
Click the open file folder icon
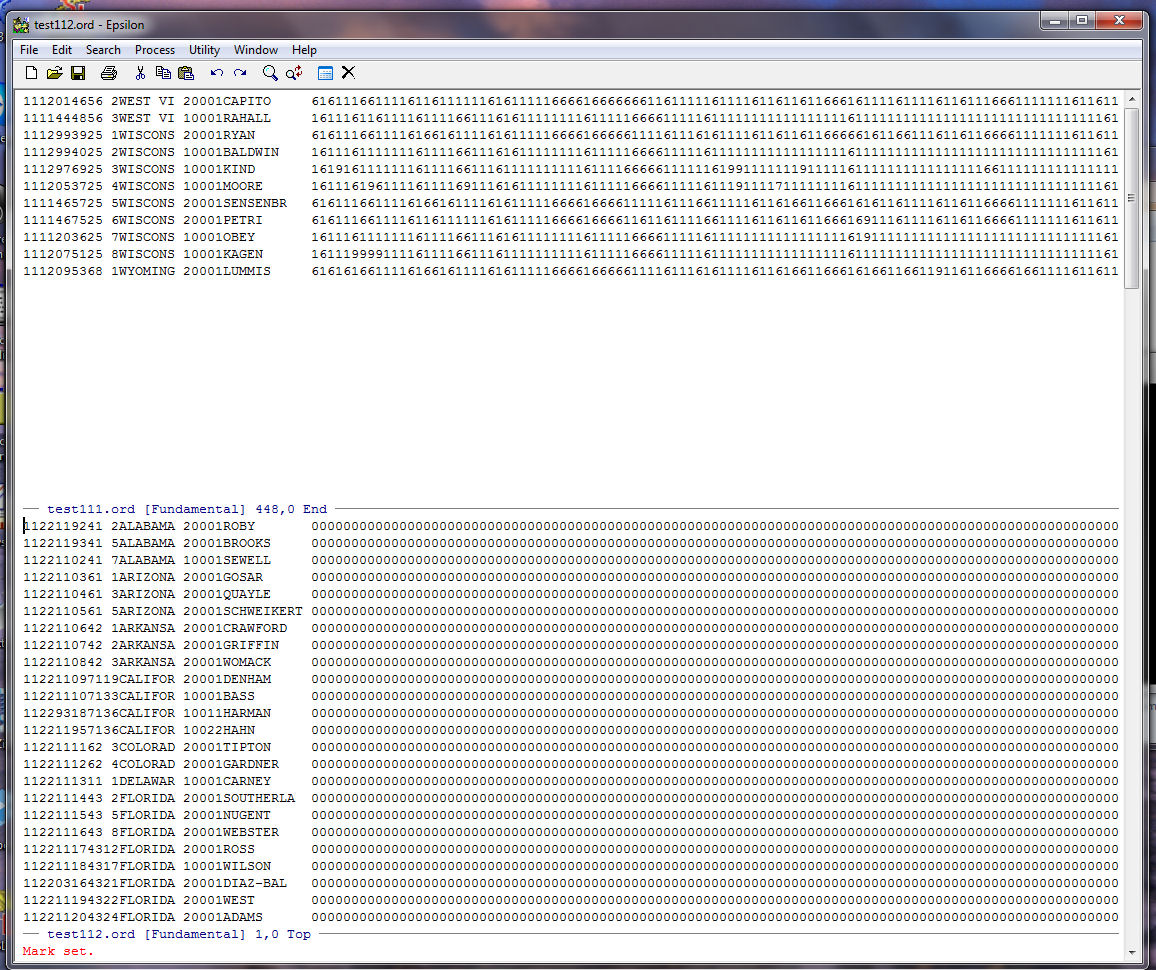point(55,73)
